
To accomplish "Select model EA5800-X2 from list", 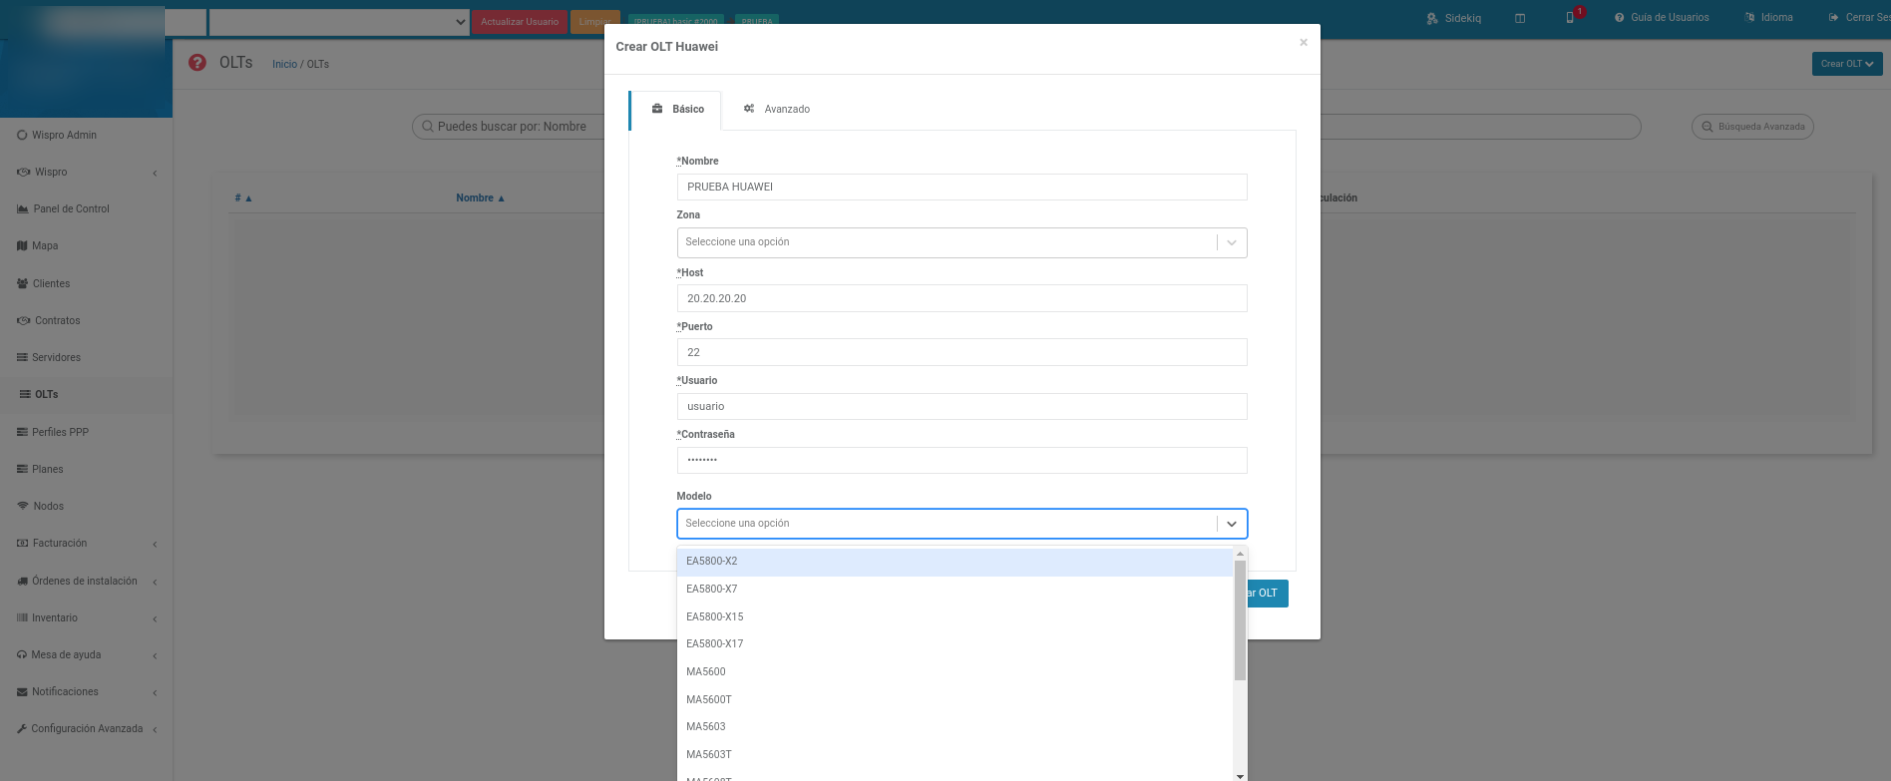I will pos(955,562).
